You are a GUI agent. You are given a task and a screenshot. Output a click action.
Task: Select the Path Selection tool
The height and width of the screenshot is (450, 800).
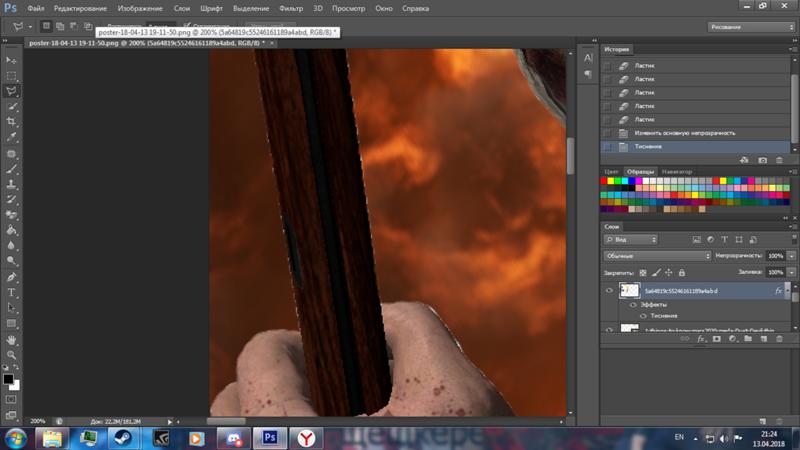11,308
